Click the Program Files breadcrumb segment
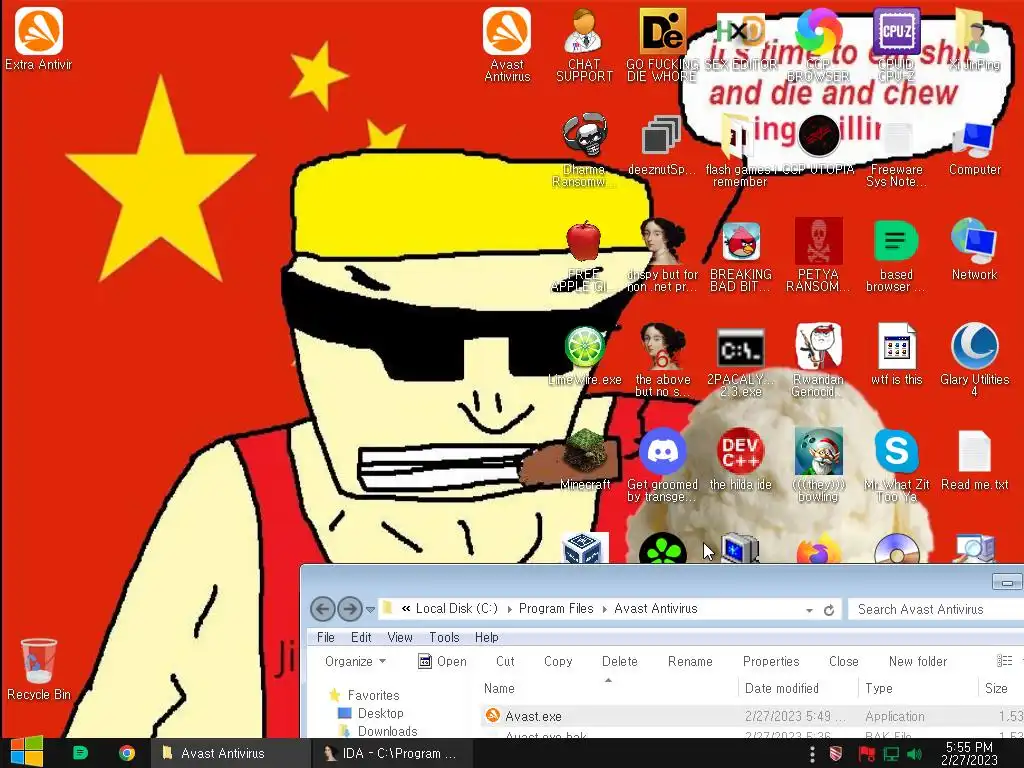 click(x=556, y=609)
